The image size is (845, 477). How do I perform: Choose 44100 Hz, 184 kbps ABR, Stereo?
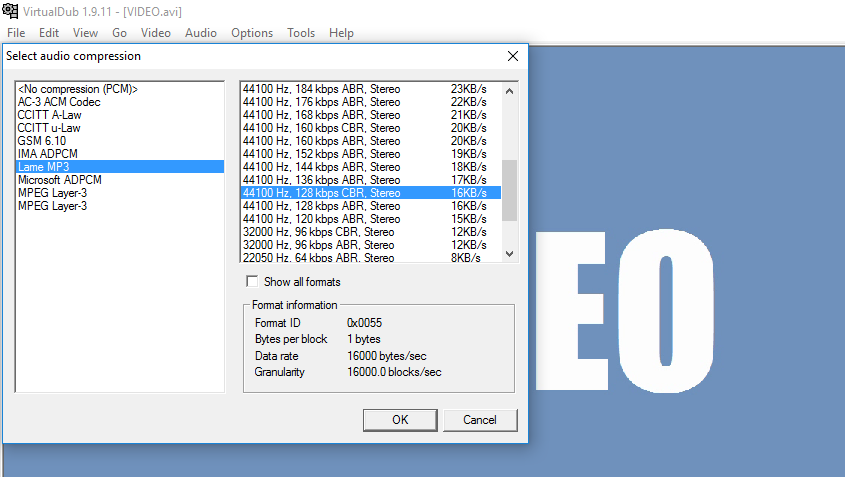pos(371,89)
